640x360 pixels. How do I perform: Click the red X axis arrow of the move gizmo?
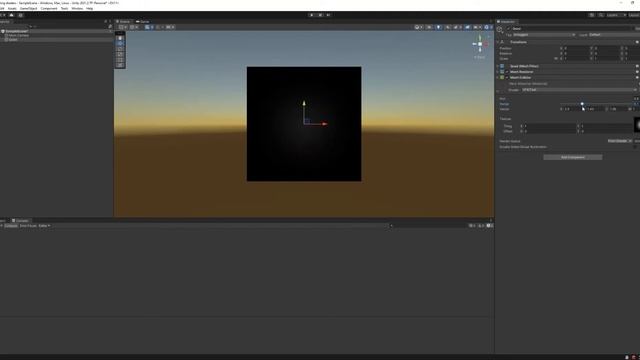[x=324, y=124]
